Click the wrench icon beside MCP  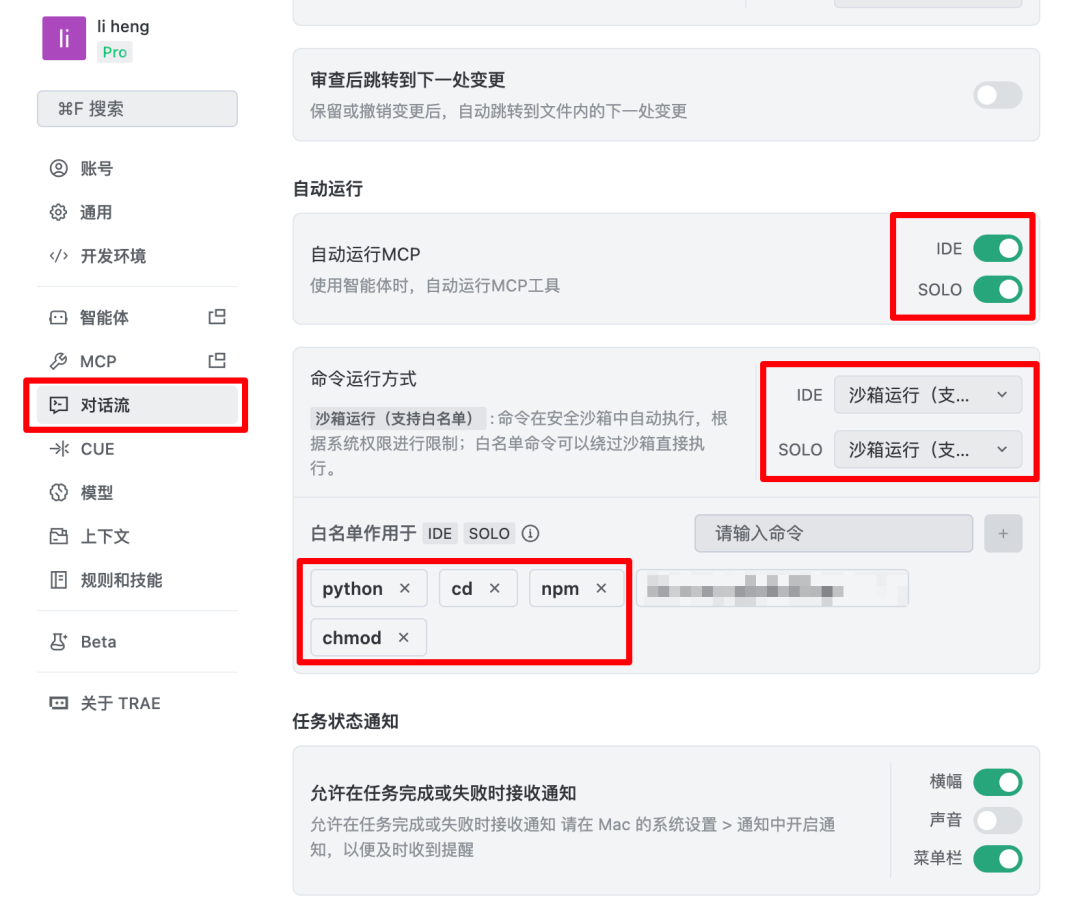point(59,361)
